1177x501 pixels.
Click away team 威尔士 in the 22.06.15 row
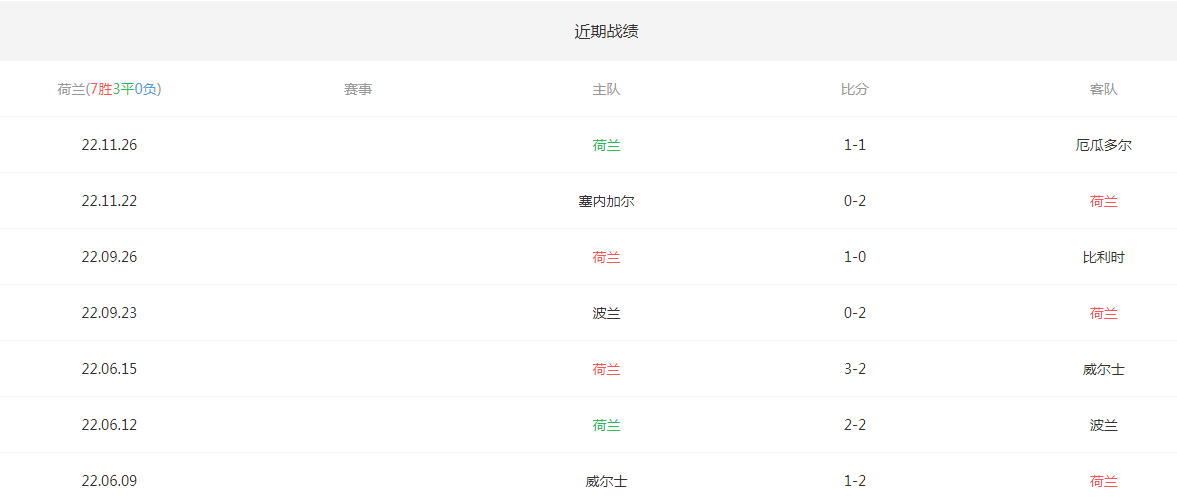[1103, 369]
